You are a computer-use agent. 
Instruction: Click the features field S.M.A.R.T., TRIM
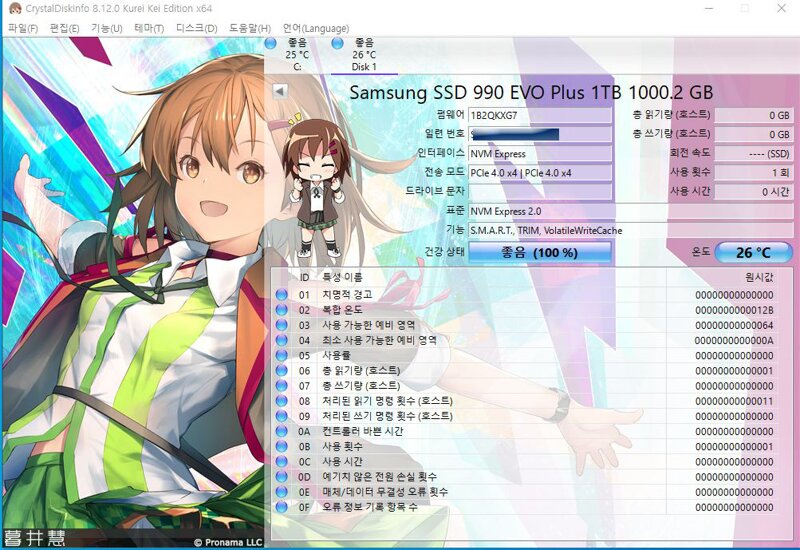click(631, 231)
